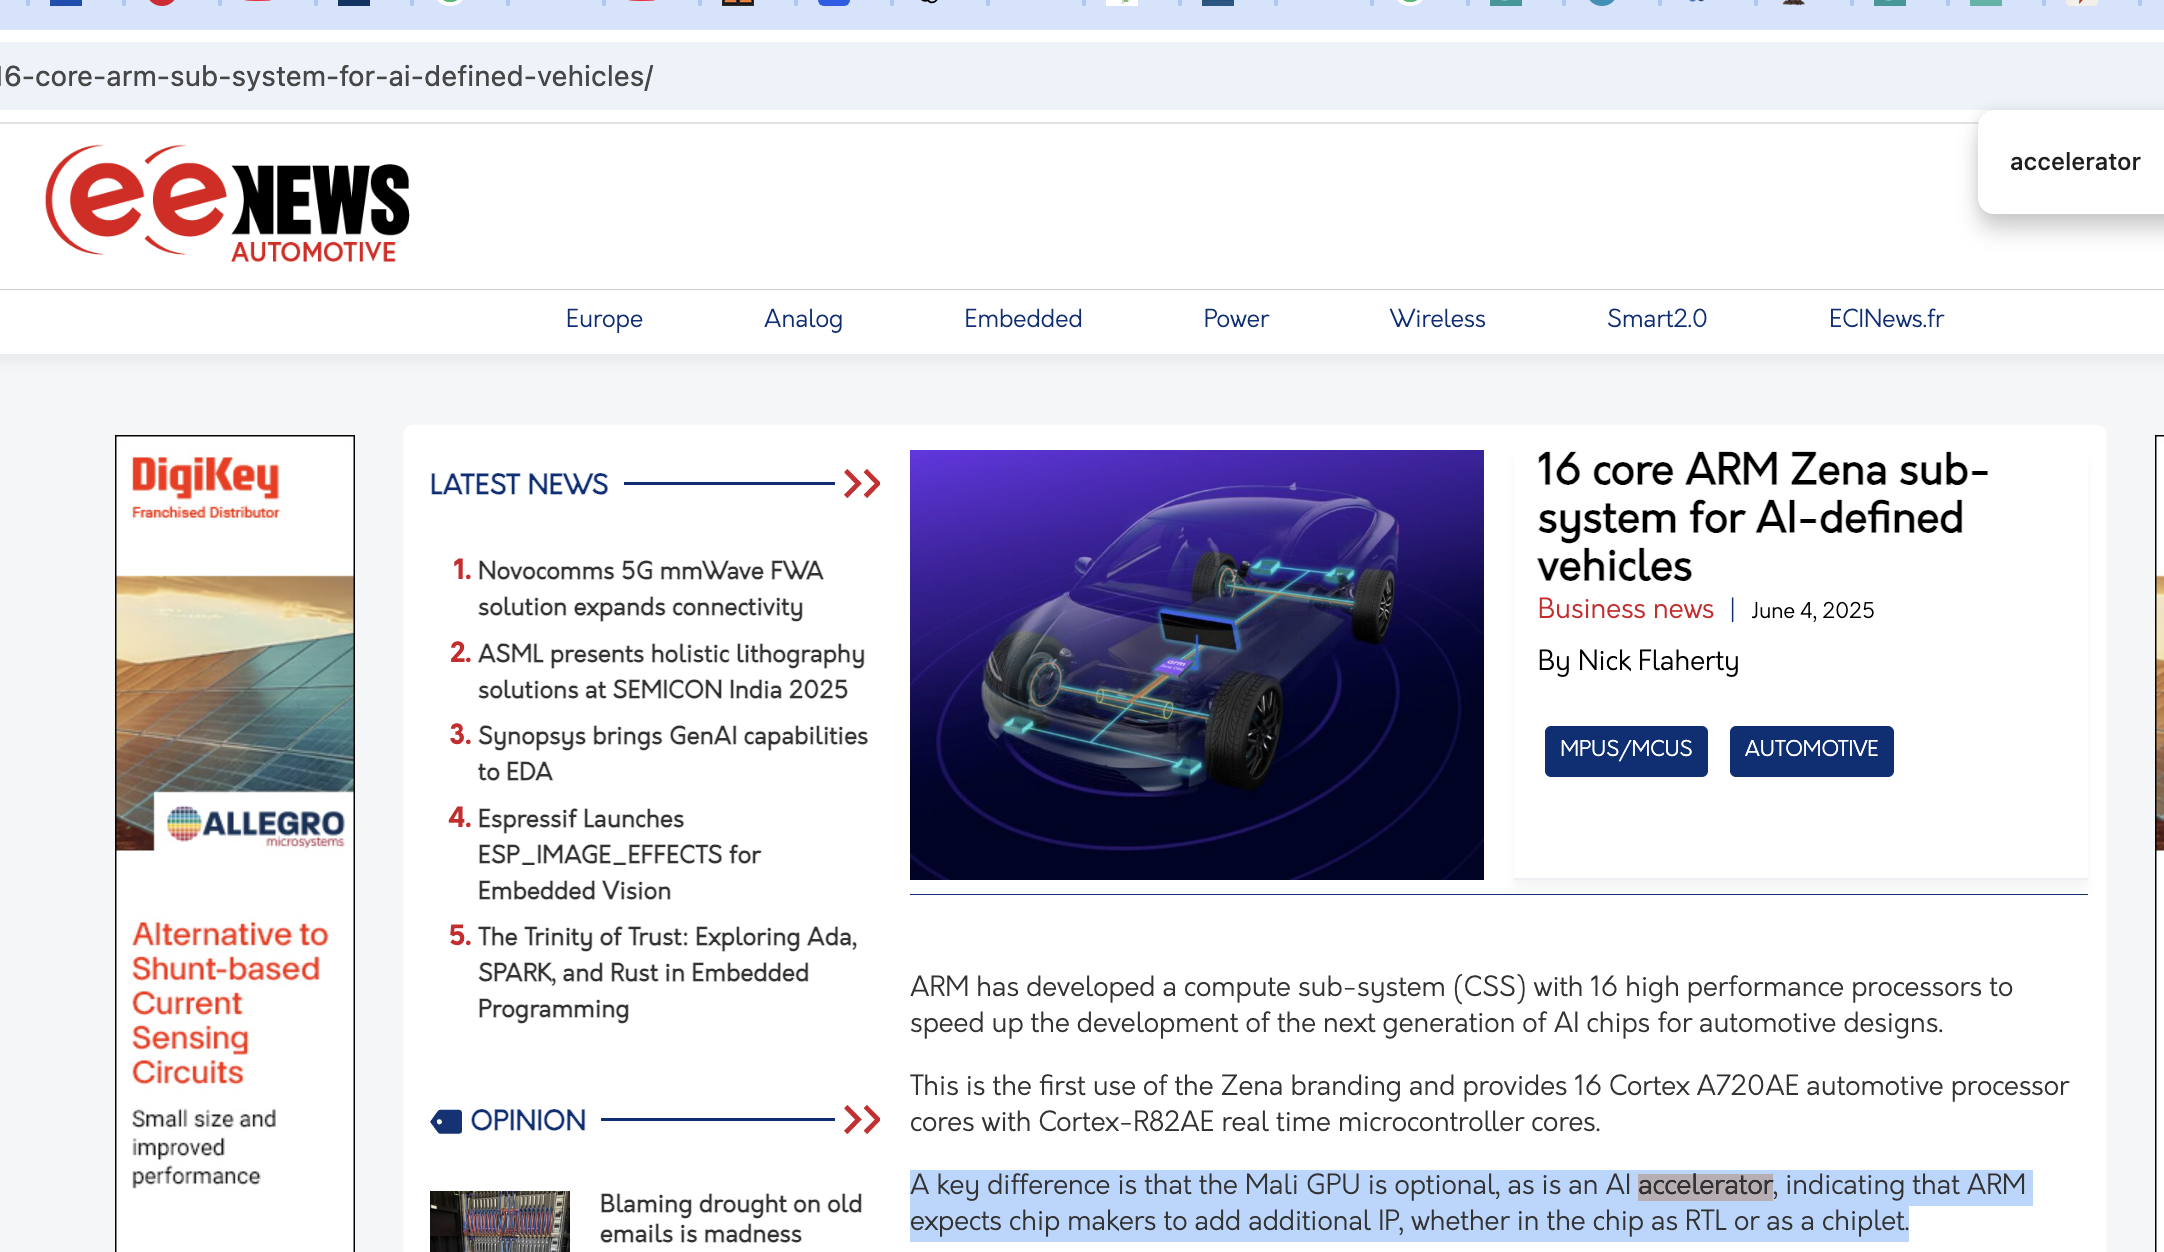Click the Nick Flaherty author name

tap(1658, 661)
